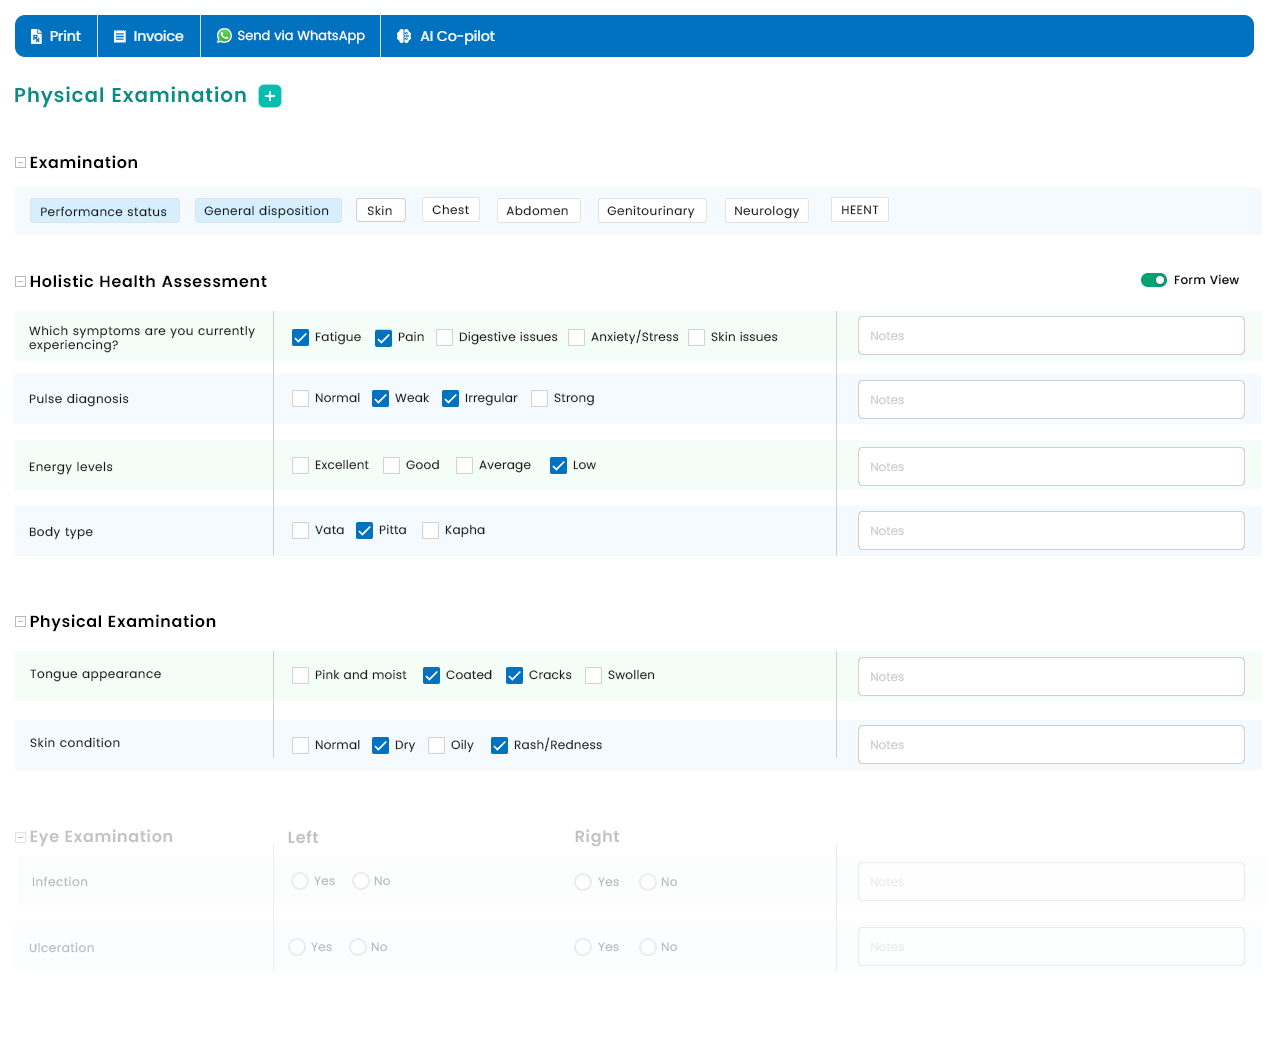The height and width of the screenshot is (1056, 1269).
Task: Switch to the HEENT tab
Action: tap(859, 210)
